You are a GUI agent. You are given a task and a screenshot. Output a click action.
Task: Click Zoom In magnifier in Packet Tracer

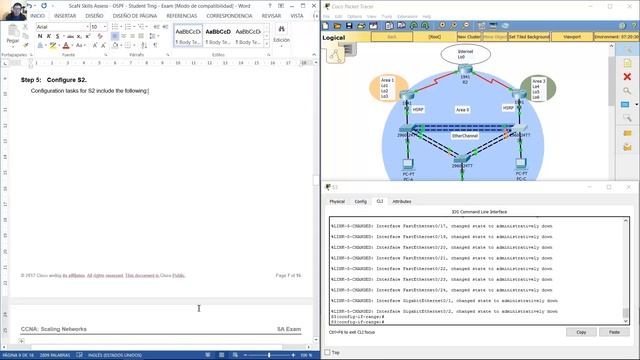coord(442,26)
